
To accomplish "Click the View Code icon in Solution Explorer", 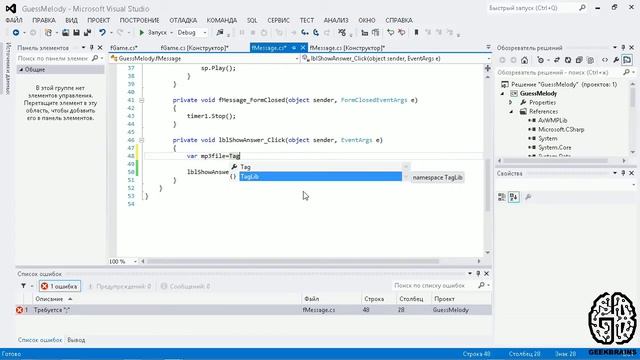I will [605, 60].
